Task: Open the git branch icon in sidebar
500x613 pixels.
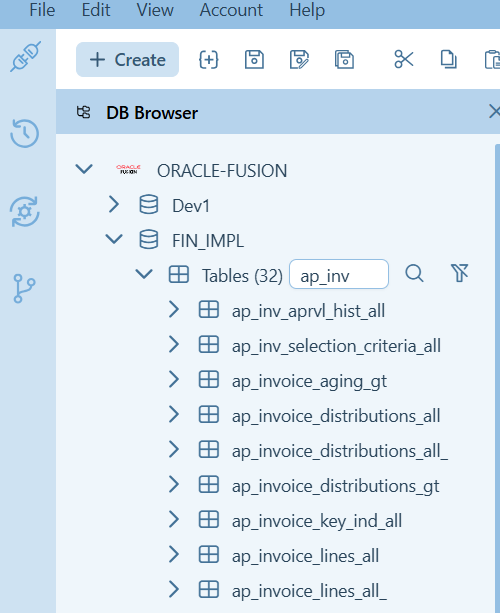Action: [x=24, y=289]
